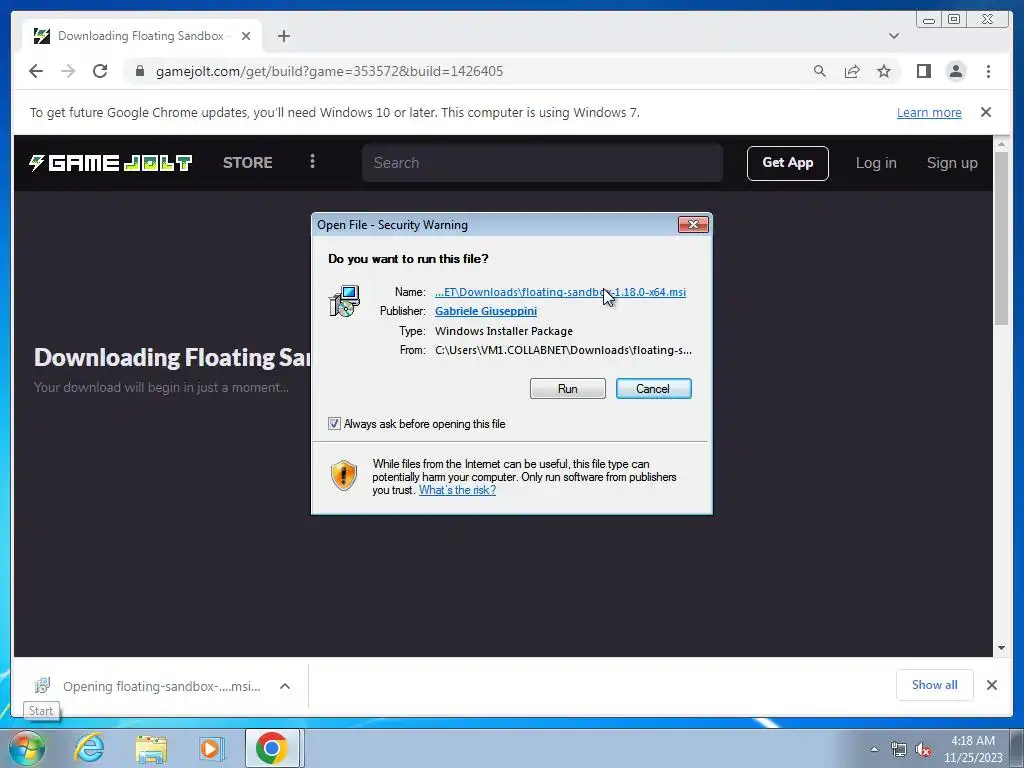Open the Log in page
1024x768 pixels.
tap(876, 163)
